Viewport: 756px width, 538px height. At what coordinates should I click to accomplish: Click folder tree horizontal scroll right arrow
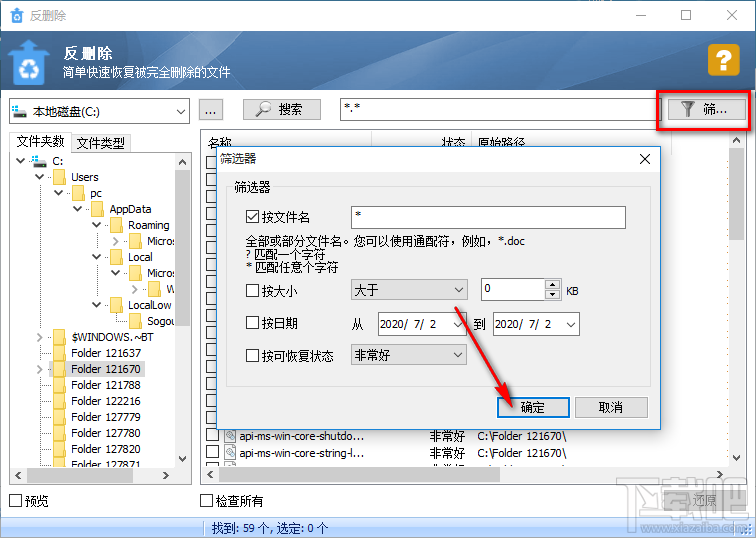click(x=166, y=475)
